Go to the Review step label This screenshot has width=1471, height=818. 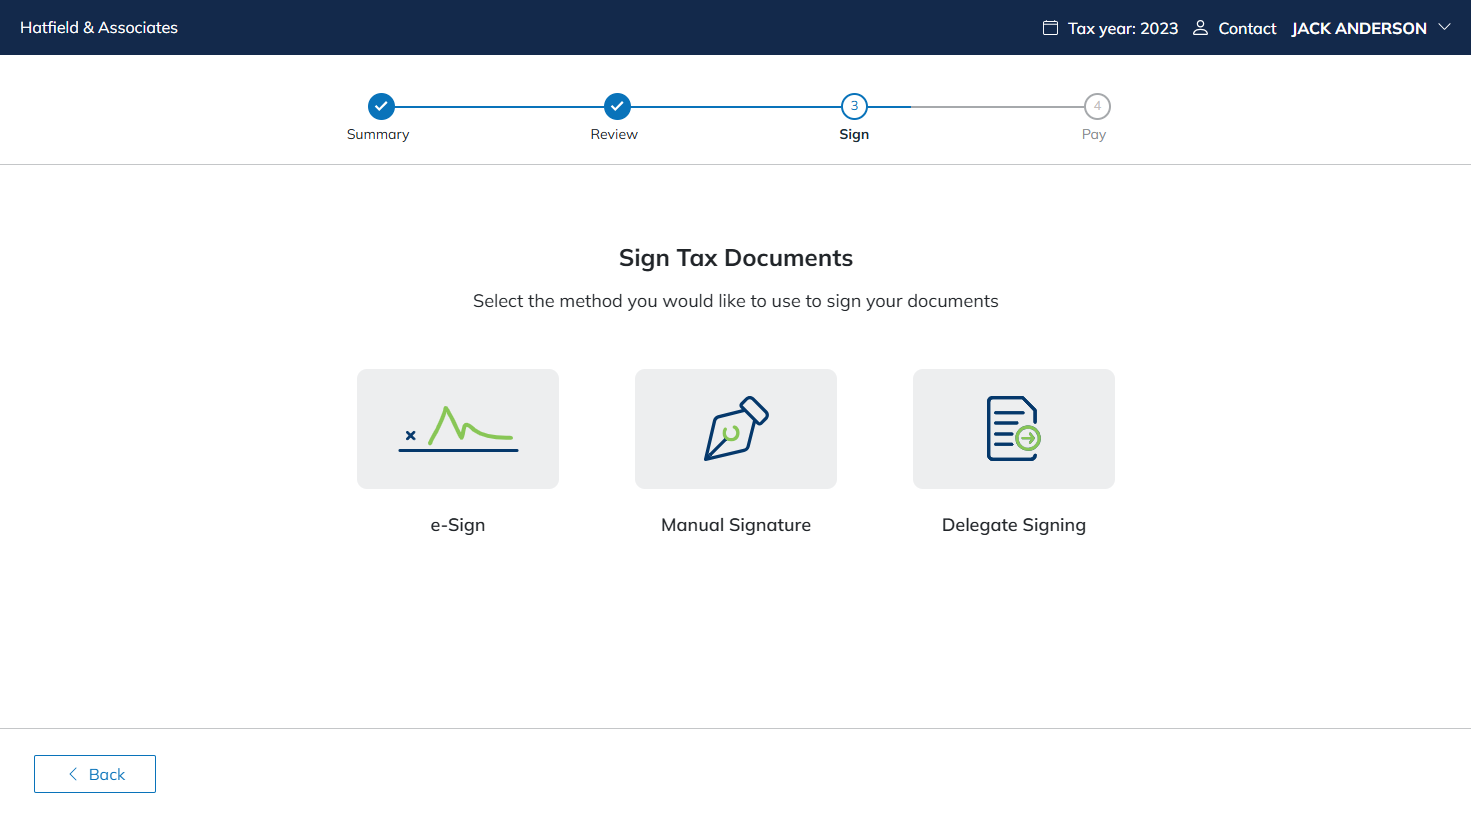pos(614,134)
